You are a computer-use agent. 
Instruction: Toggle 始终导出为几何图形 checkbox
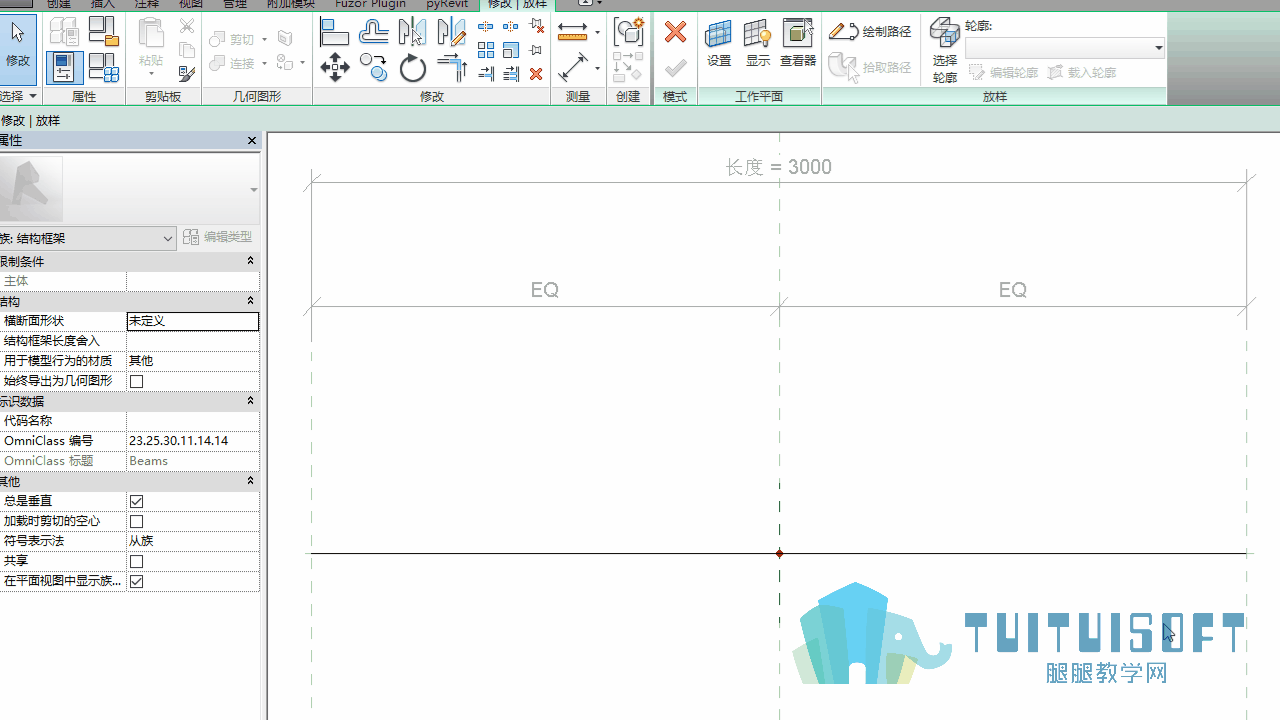137,381
